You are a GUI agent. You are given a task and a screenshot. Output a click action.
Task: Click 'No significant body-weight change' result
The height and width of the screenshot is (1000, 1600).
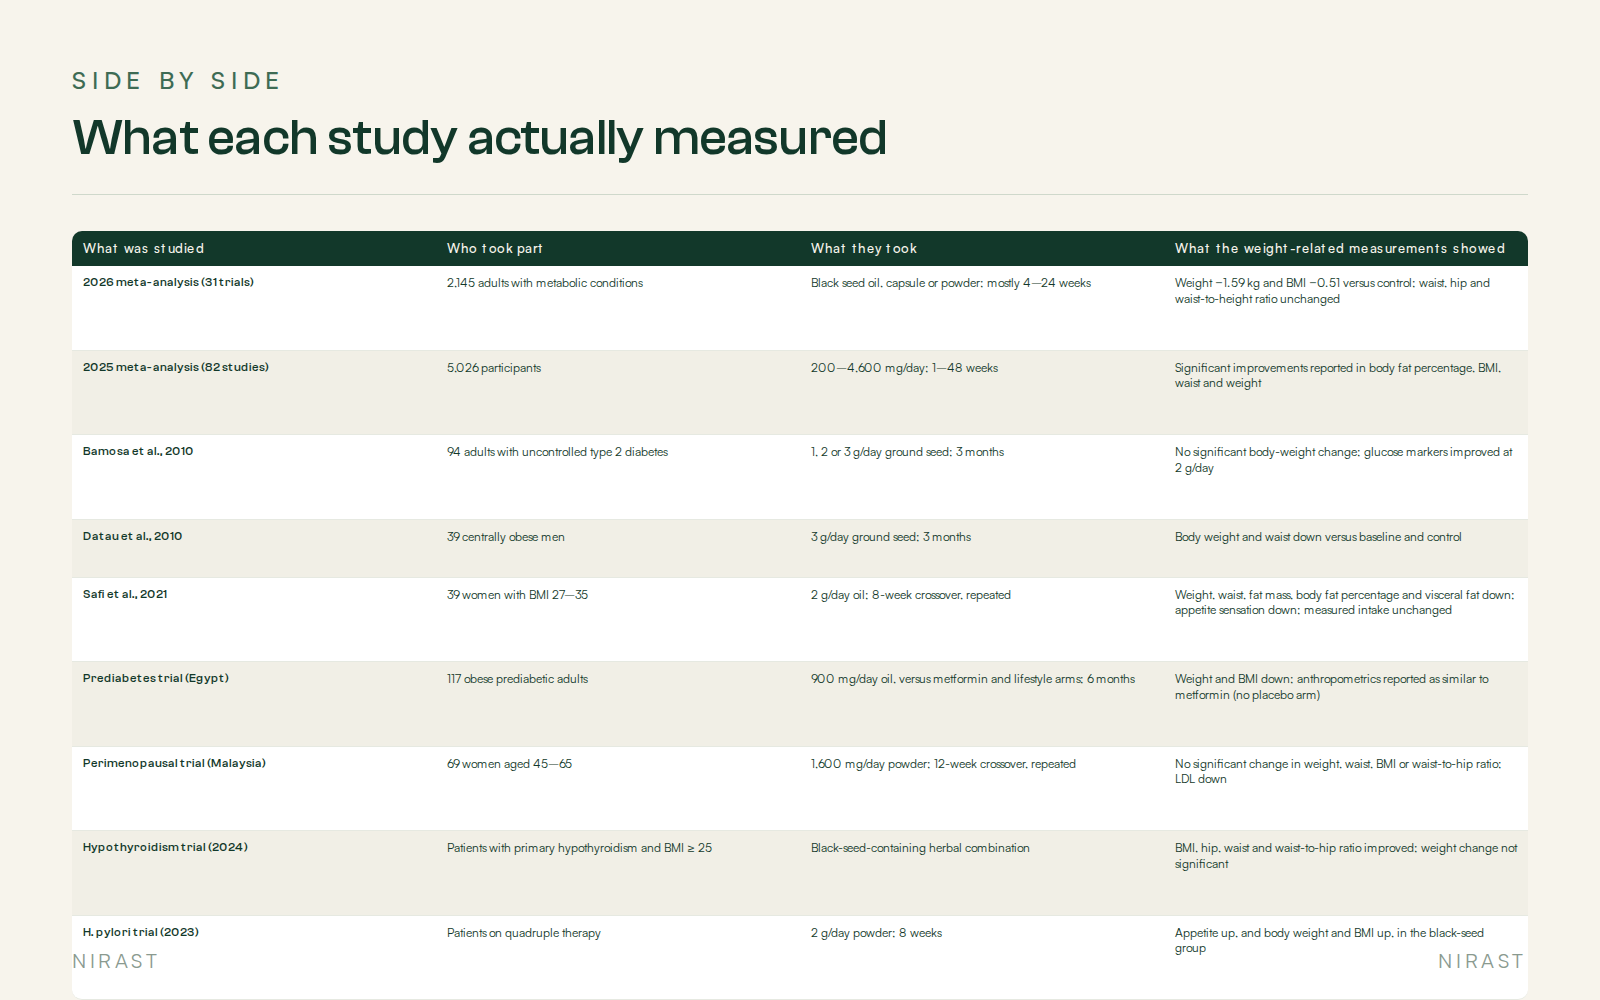pyautogui.click(x=1343, y=460)
